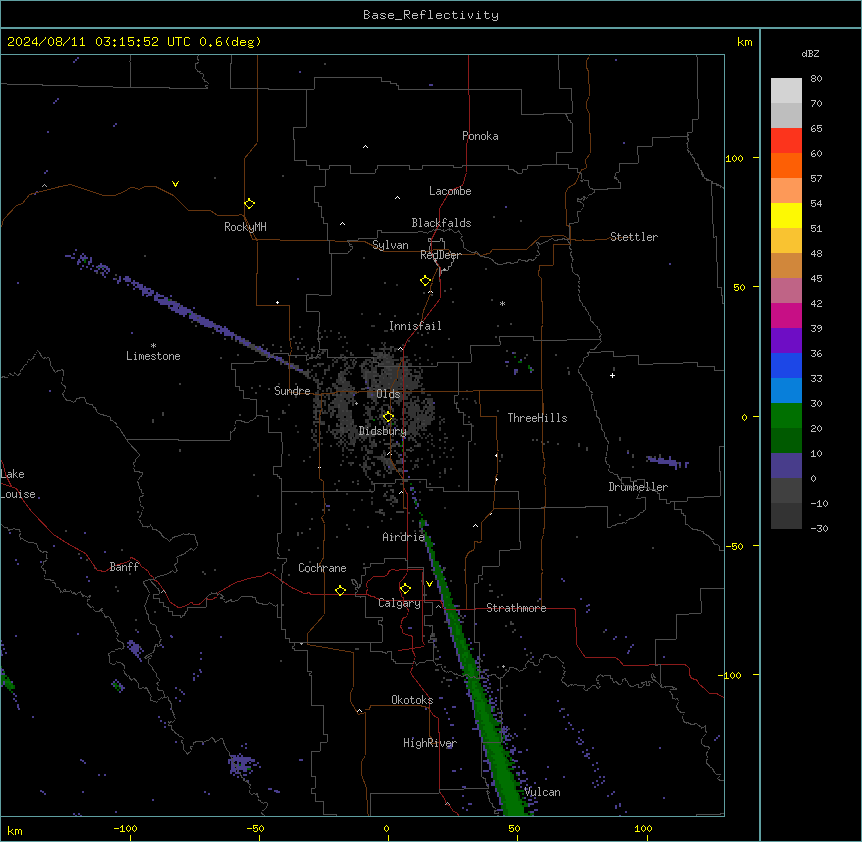
Task: Click the Banff label
Action: [124, 567]
